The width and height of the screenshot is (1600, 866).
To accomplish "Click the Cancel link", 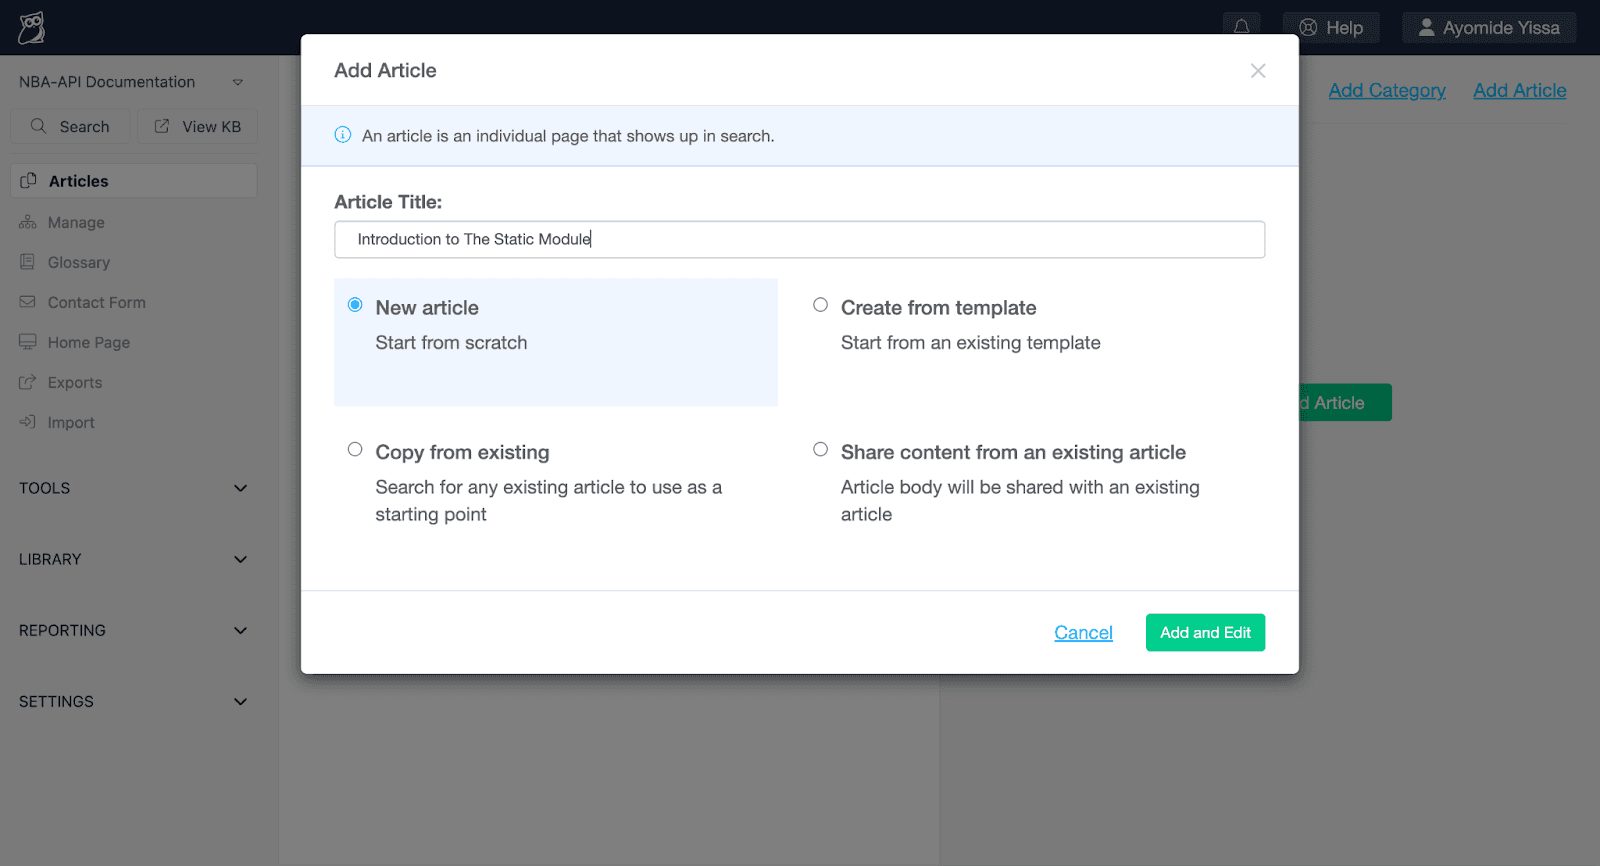I will pyautogui.click(x=1083, y=633).
